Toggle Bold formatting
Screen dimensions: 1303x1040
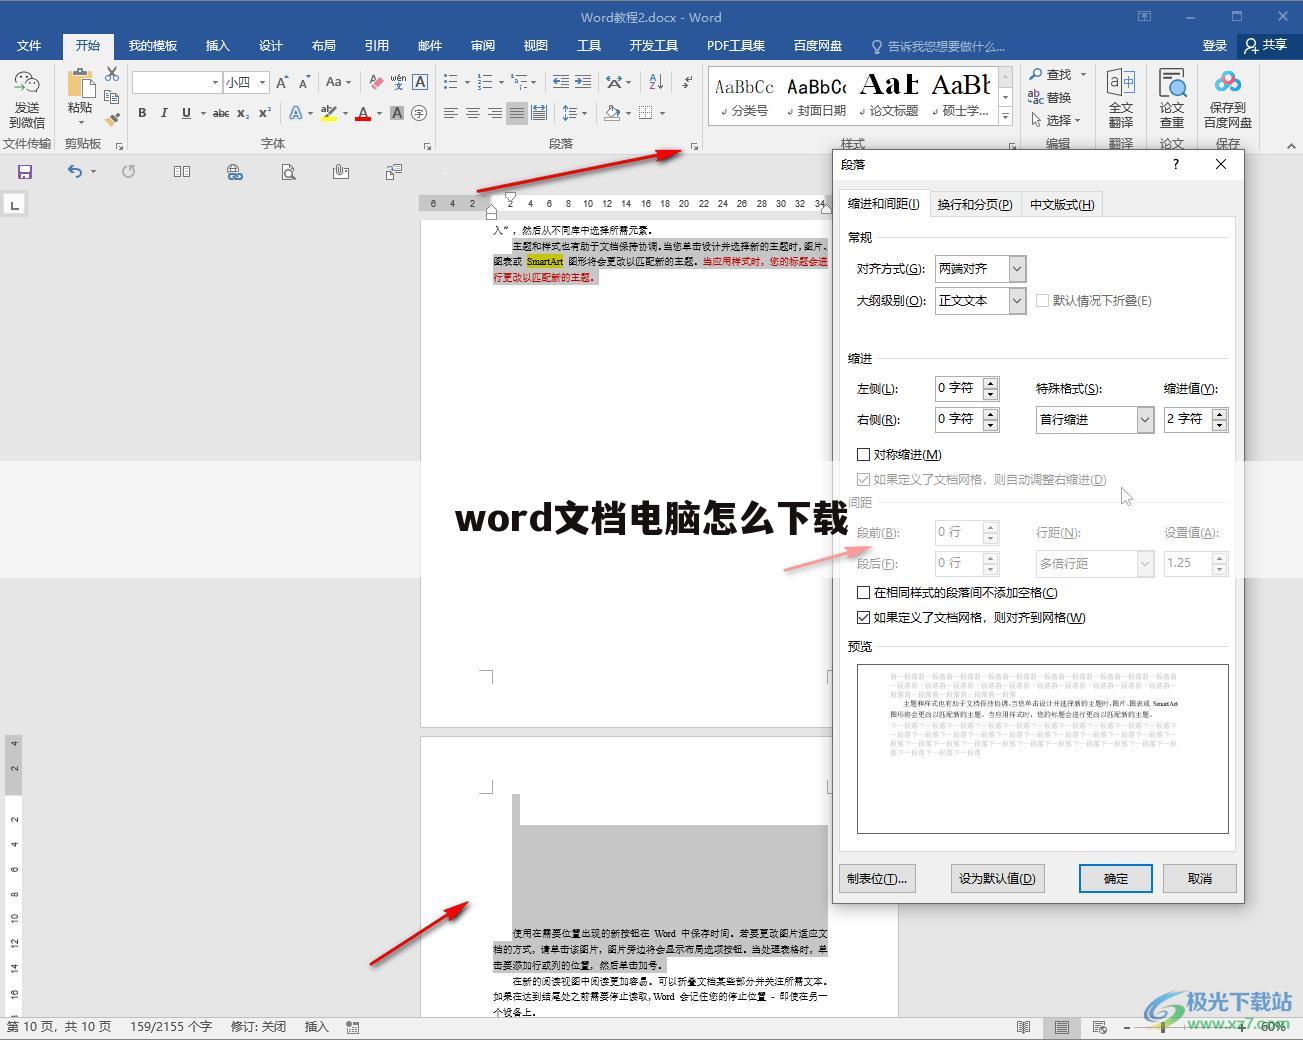coord(142,113)
